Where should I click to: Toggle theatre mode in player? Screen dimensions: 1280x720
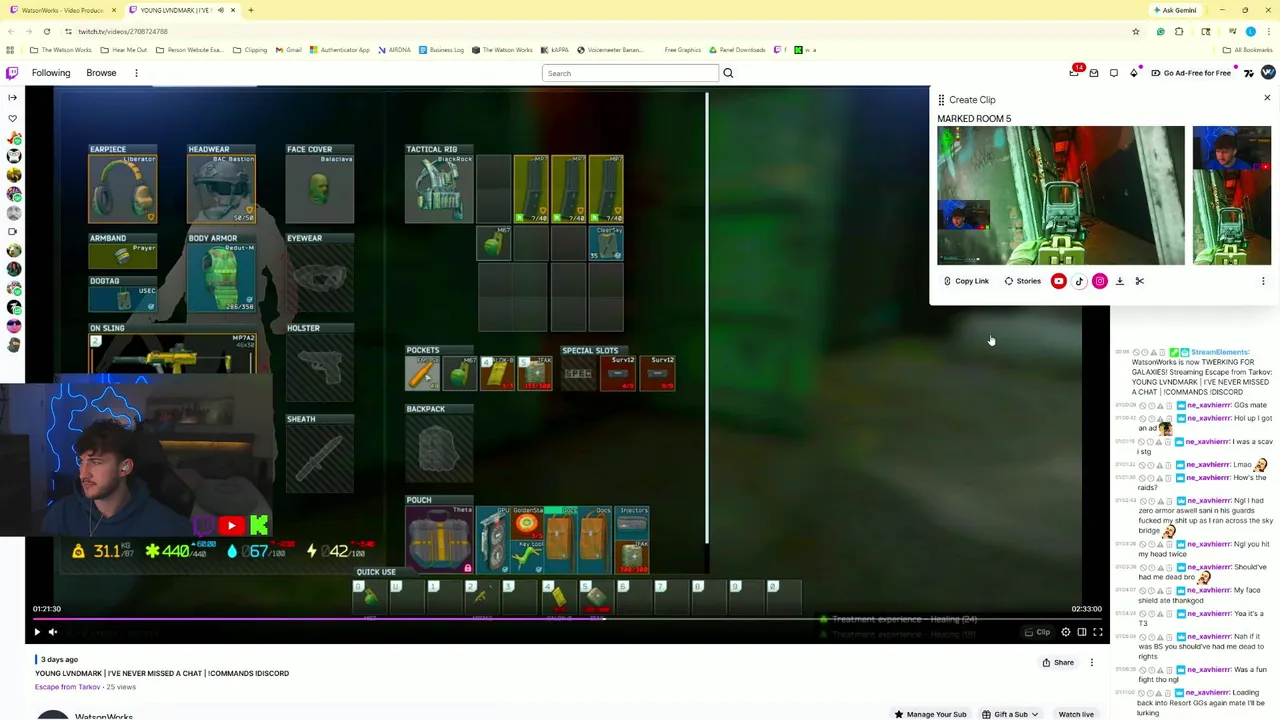tap(1082, 632)
